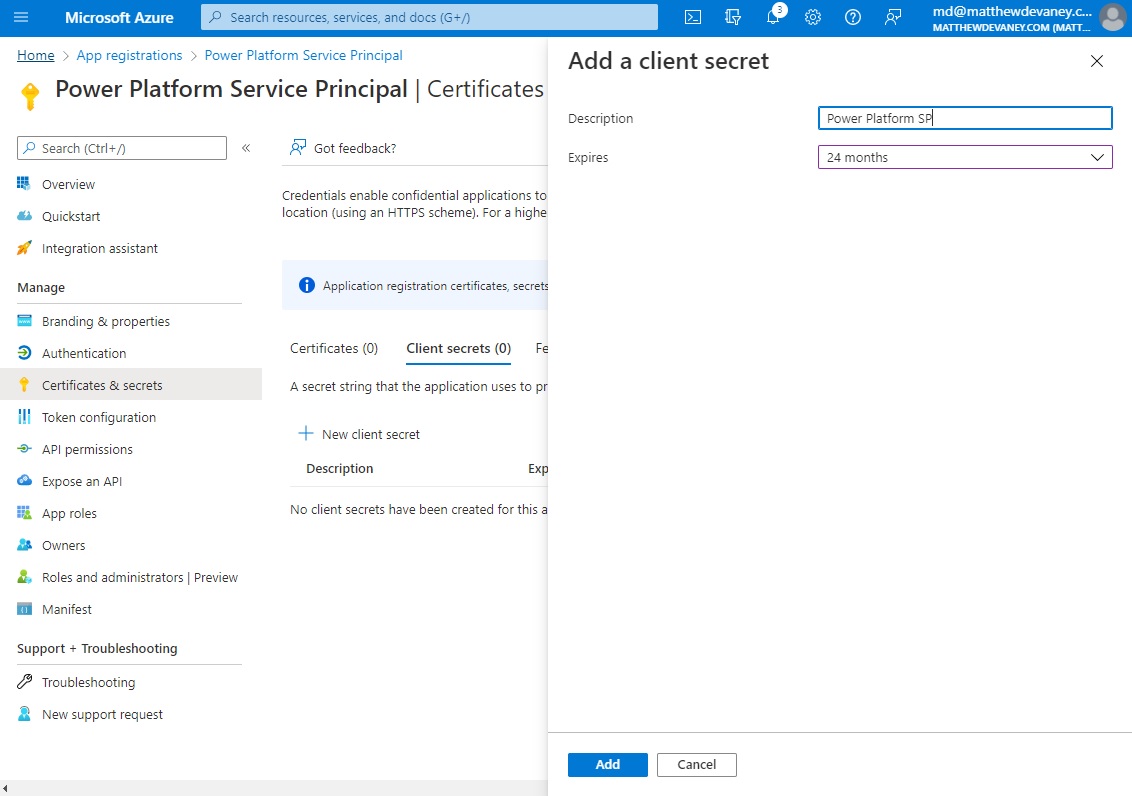Click the Add button
Viewport: 1132px width, 796px height.
tap(607, 764)
